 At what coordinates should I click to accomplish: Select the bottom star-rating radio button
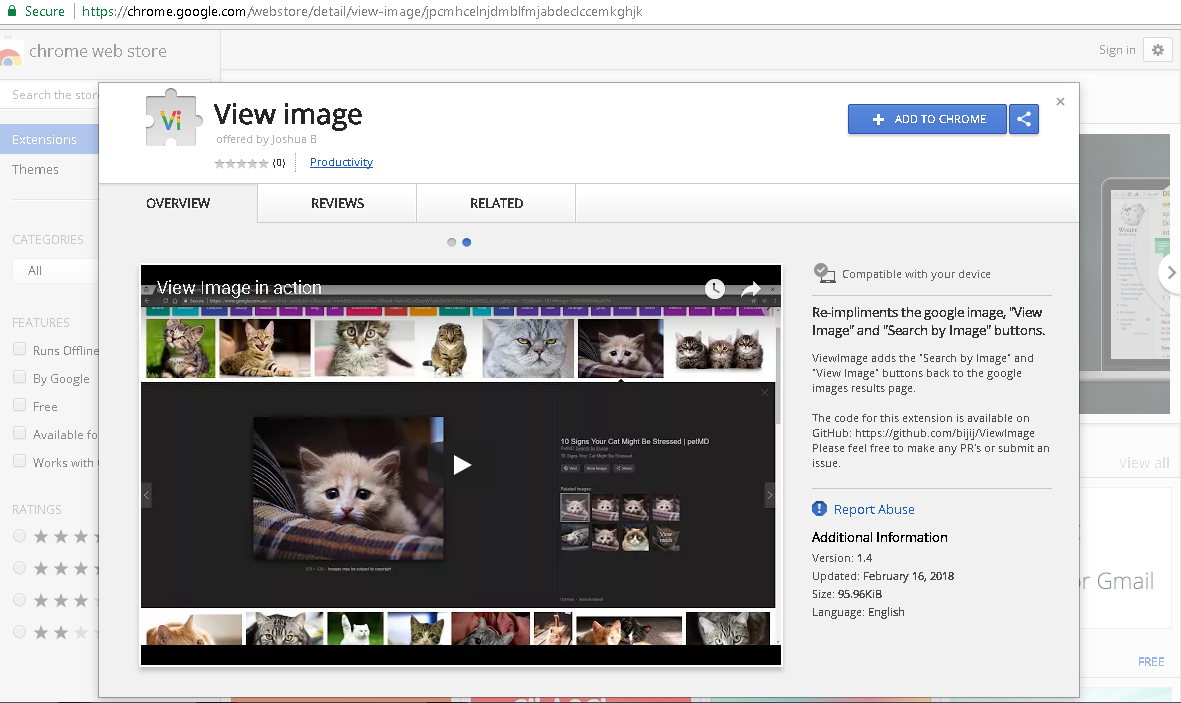[x=20, y=631]
